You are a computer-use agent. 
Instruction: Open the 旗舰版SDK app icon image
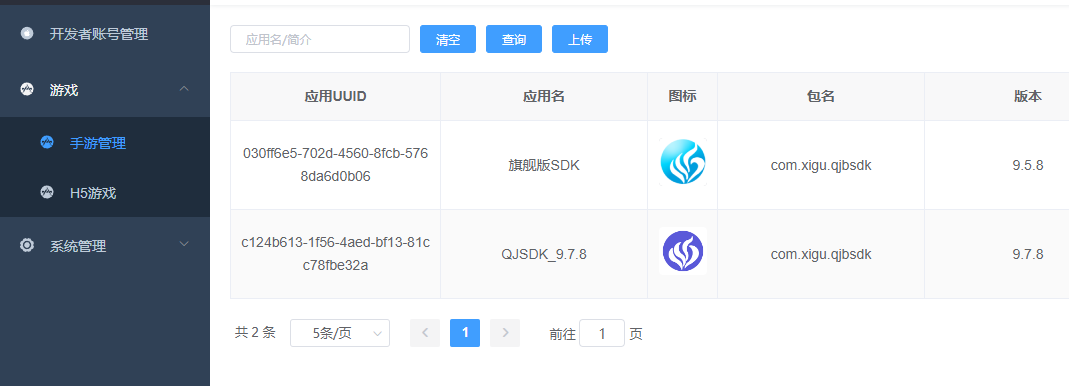coord(682,162)
